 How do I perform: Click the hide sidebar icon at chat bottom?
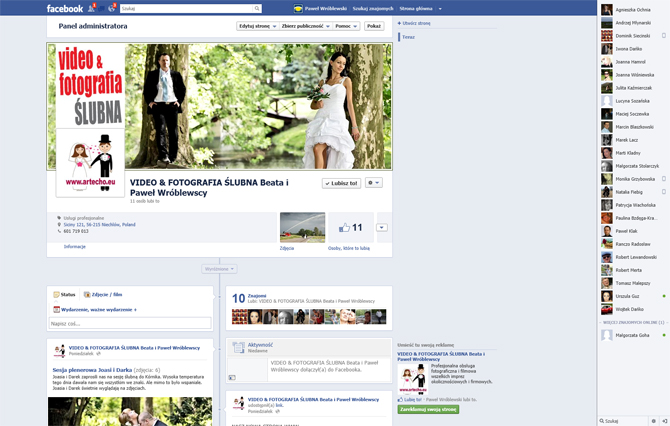coord(664,421)
